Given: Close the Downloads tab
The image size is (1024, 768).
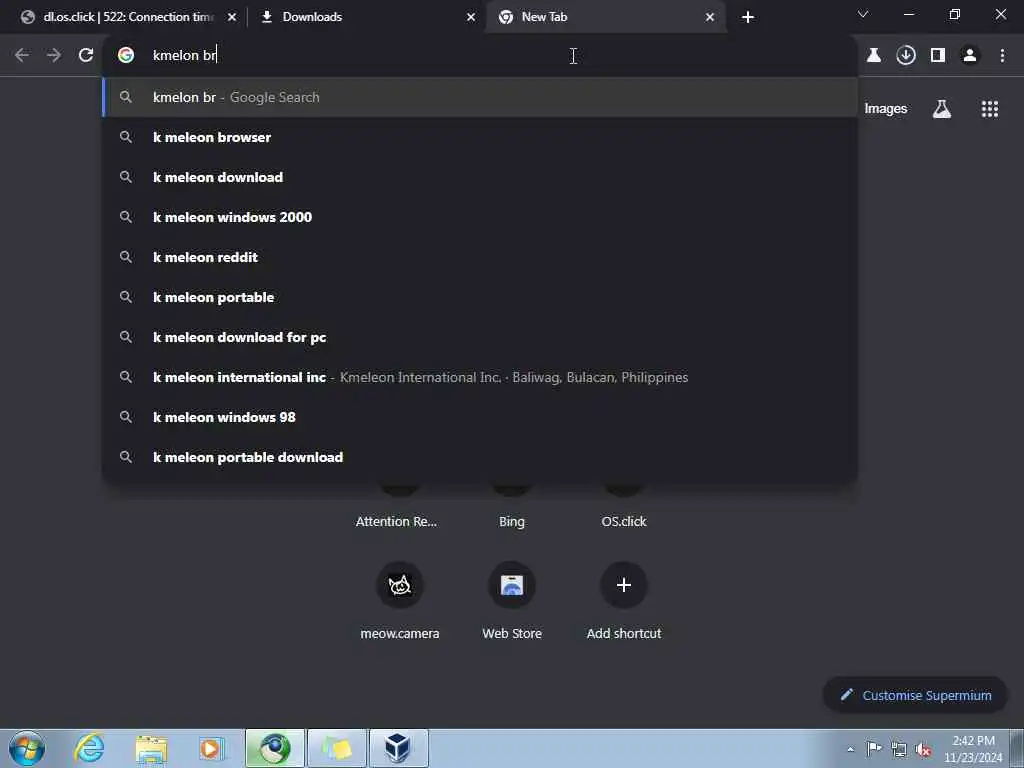Looking at the screenshot, I should pyautogui.click(x=471, y=17).
